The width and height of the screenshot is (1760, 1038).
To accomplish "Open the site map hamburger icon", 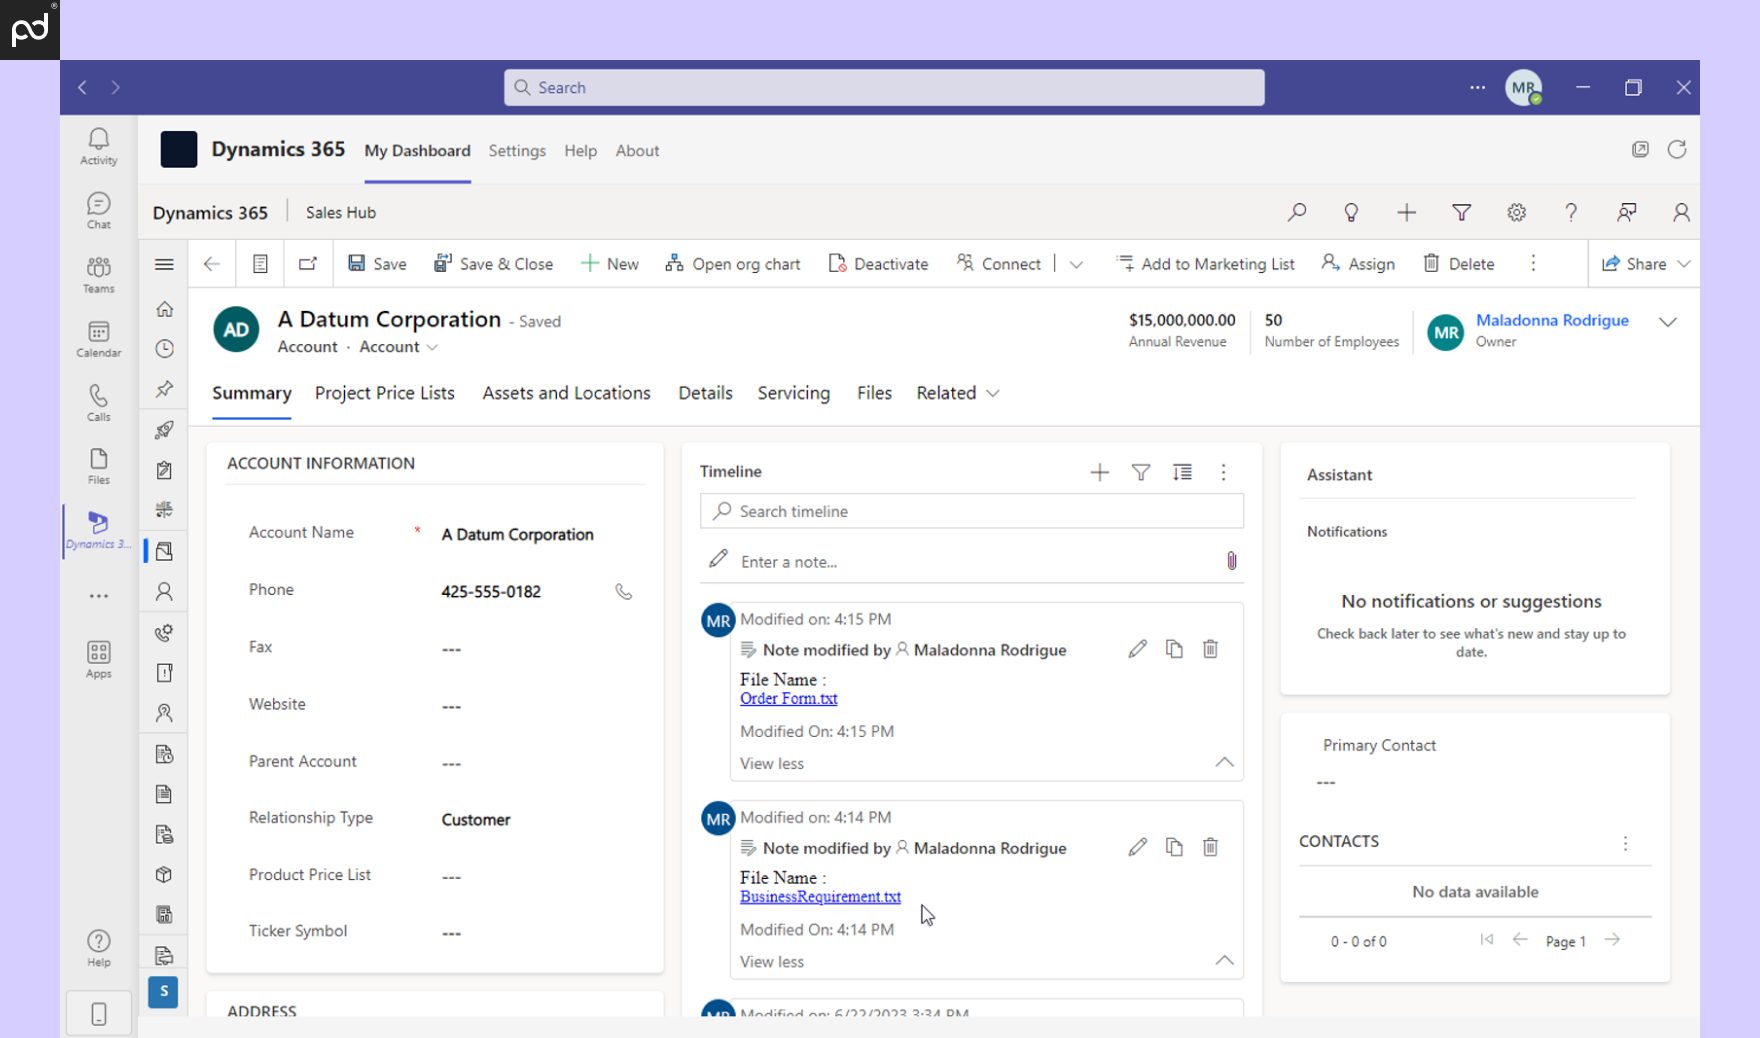I will click(x=163, y=263).
